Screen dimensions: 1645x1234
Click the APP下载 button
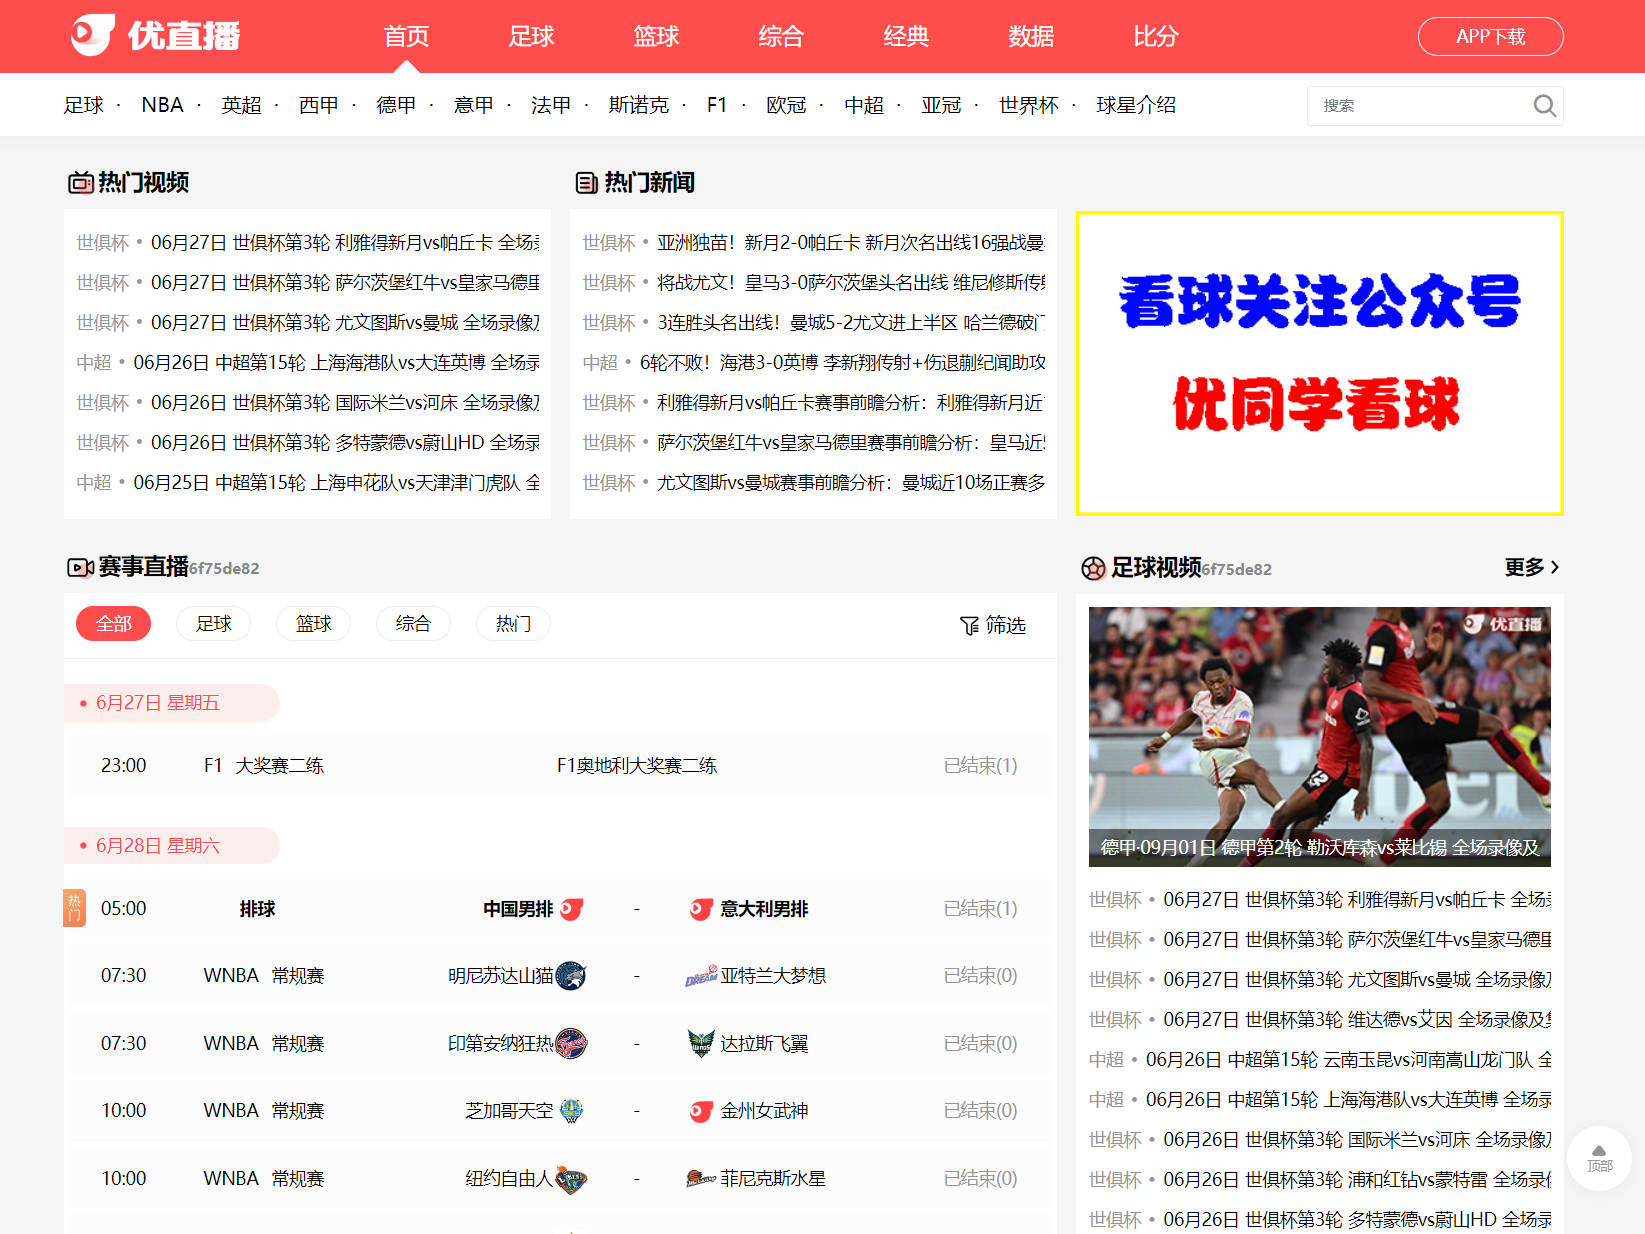coord(1490,37)
